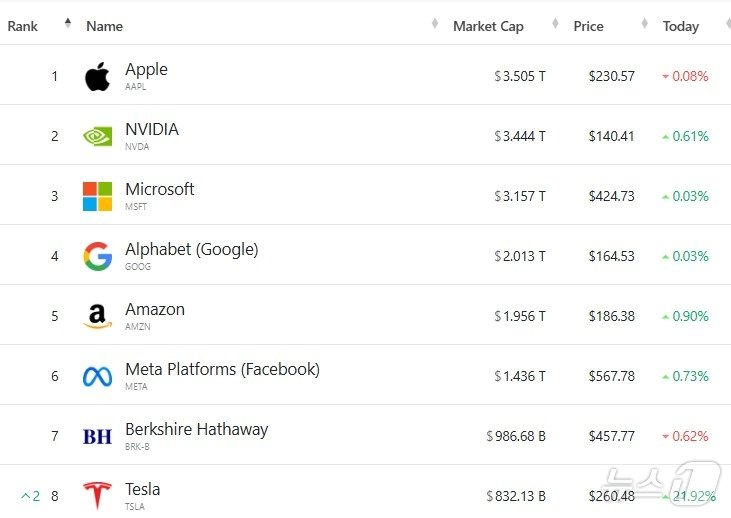The image size is (731, 518).
Task: Click the Tesla logo icon
Action: (97, 496)
